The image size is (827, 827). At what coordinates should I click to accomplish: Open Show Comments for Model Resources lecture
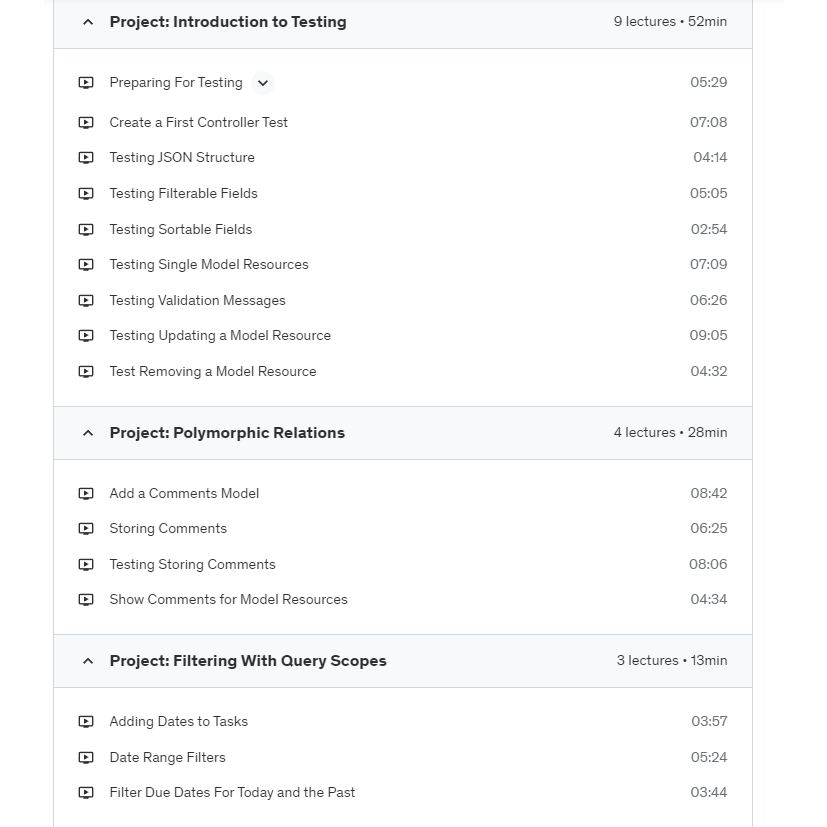228,599
